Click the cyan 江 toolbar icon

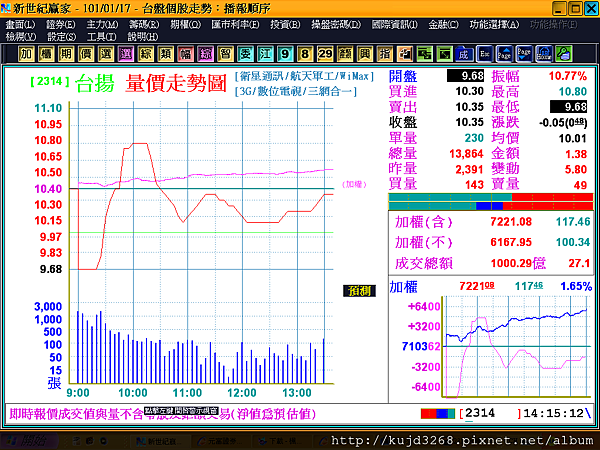(265, 54)
